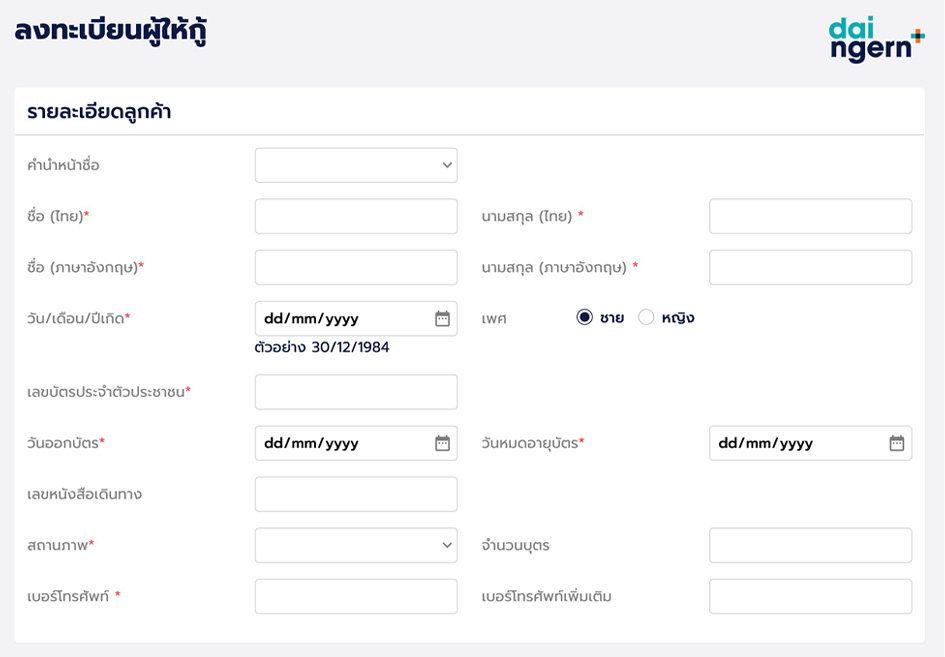
Task: Click the ชื่อ (ไทย) input field
Action: pos(356,216)
